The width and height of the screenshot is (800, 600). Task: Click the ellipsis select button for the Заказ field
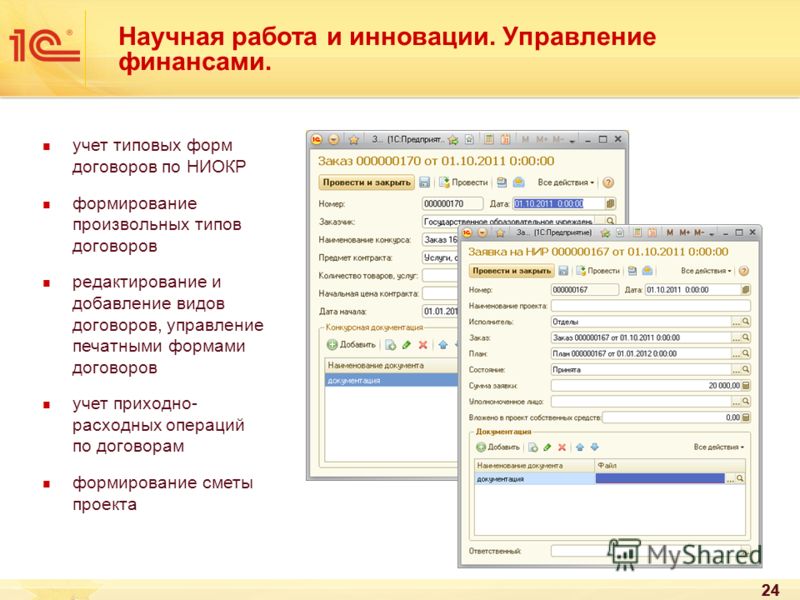click(x=736, y=338)
